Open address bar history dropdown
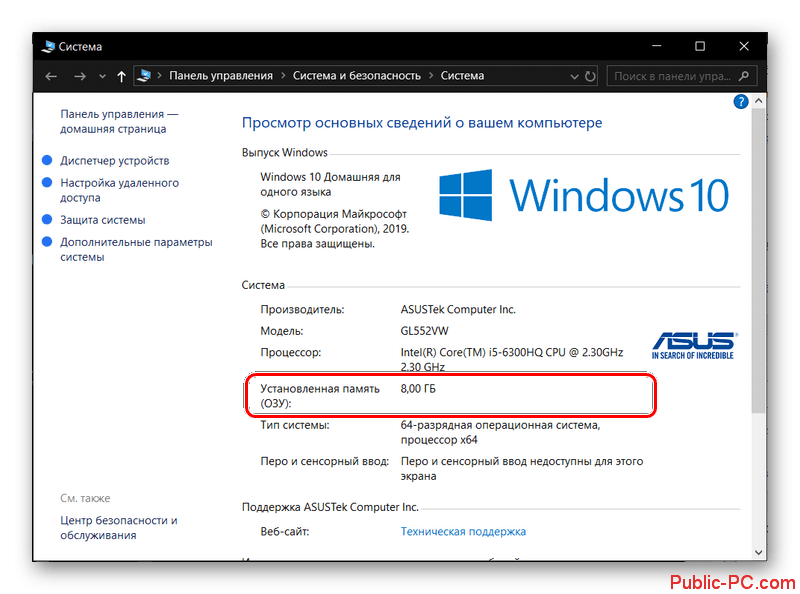800x594 pixels. click(574, 77)
